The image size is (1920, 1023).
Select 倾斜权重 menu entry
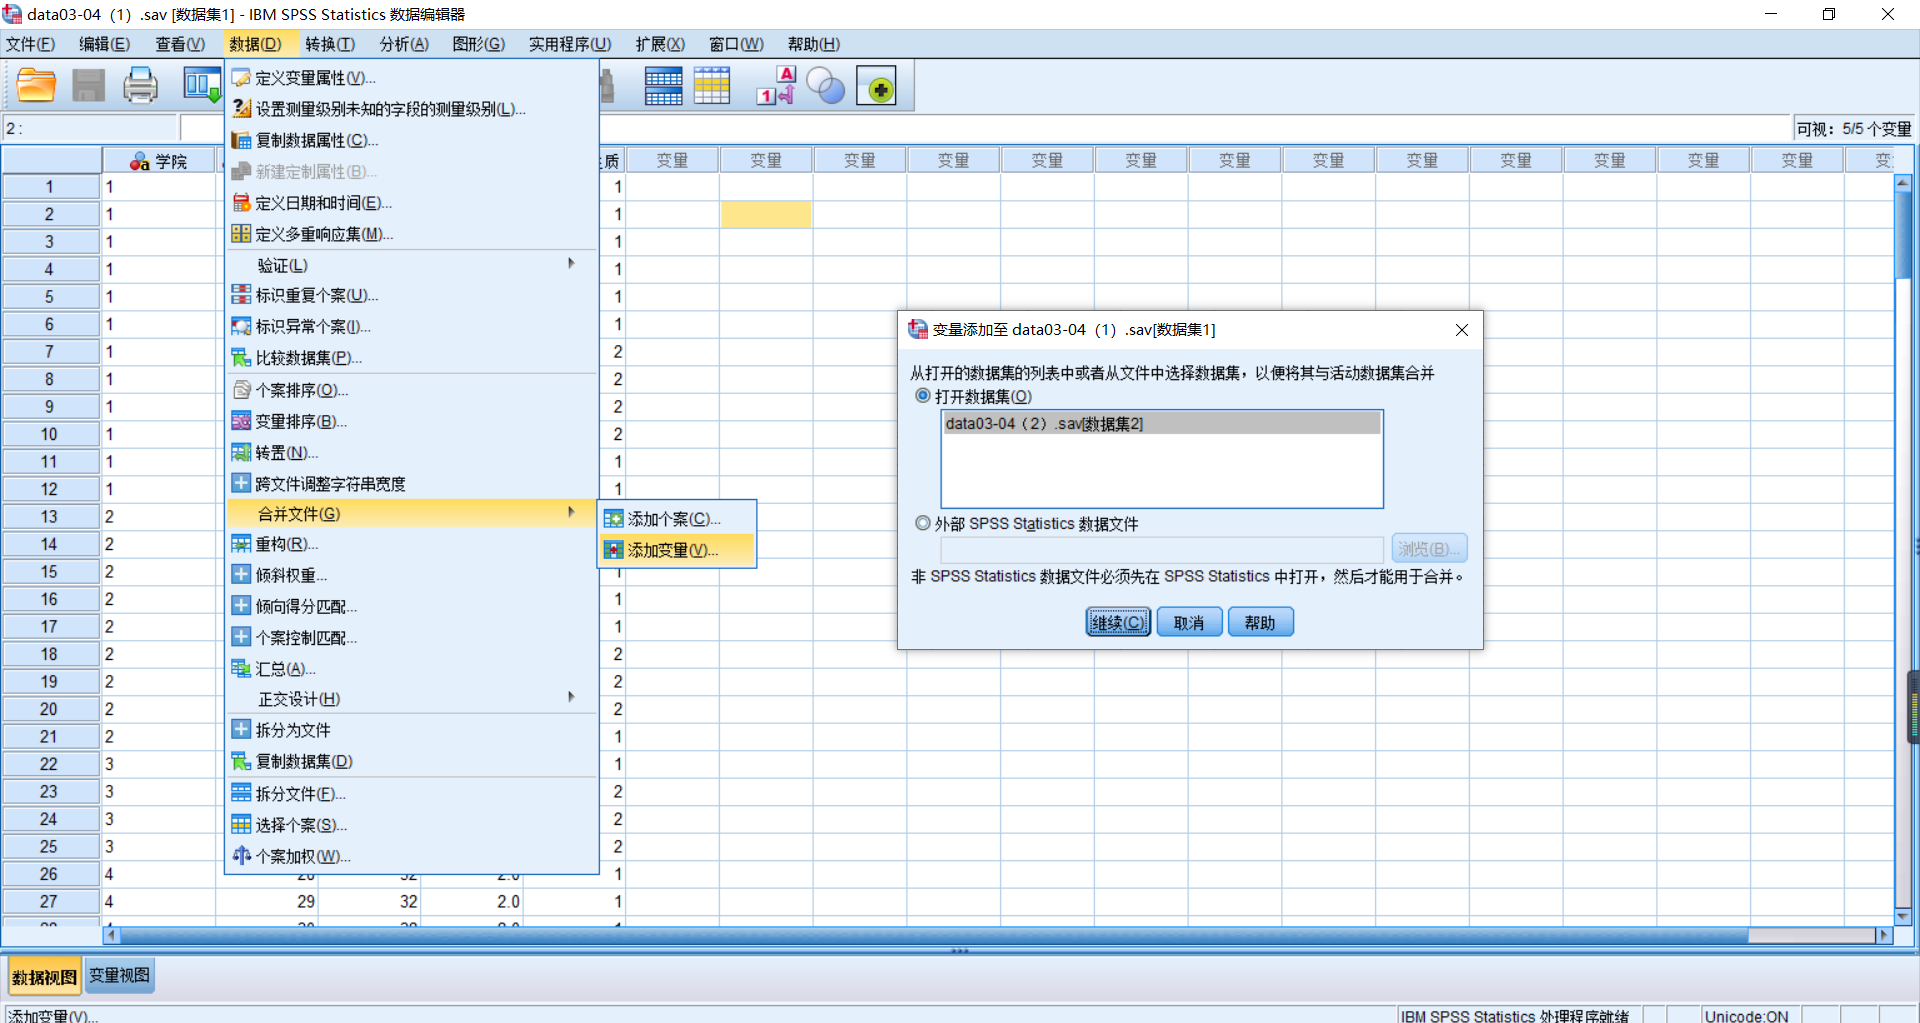(412, 575)
